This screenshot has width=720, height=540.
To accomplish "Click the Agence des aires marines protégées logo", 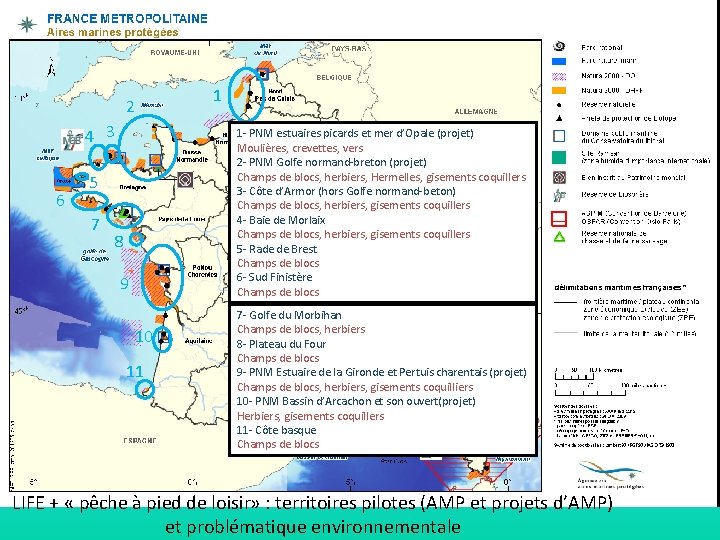I will pyautogui.click(x=610, y=475).
